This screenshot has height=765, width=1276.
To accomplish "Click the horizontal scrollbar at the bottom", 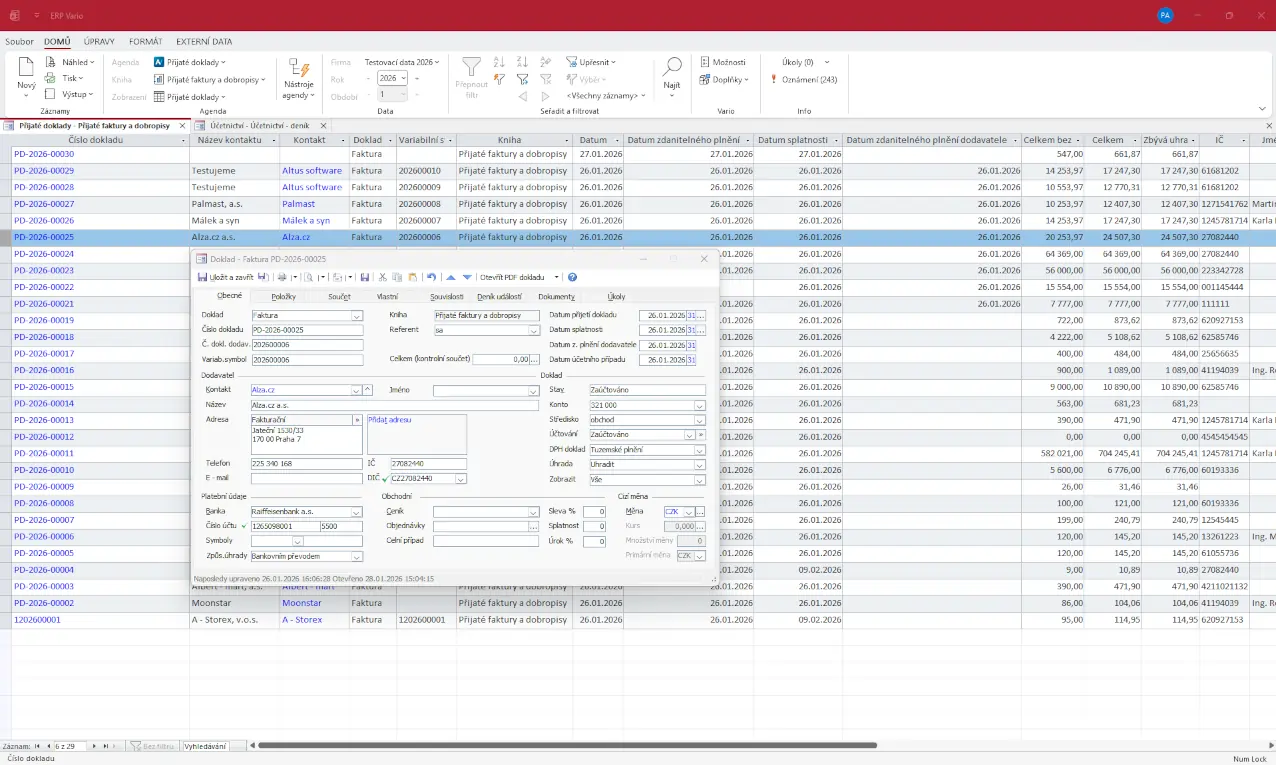I will point(568,746).
